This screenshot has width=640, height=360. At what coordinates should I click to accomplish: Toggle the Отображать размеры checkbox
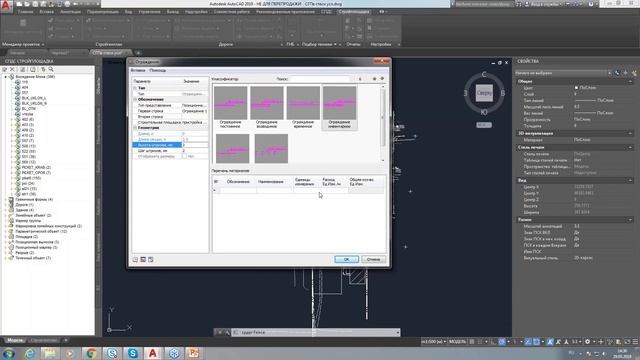point(184,156)
